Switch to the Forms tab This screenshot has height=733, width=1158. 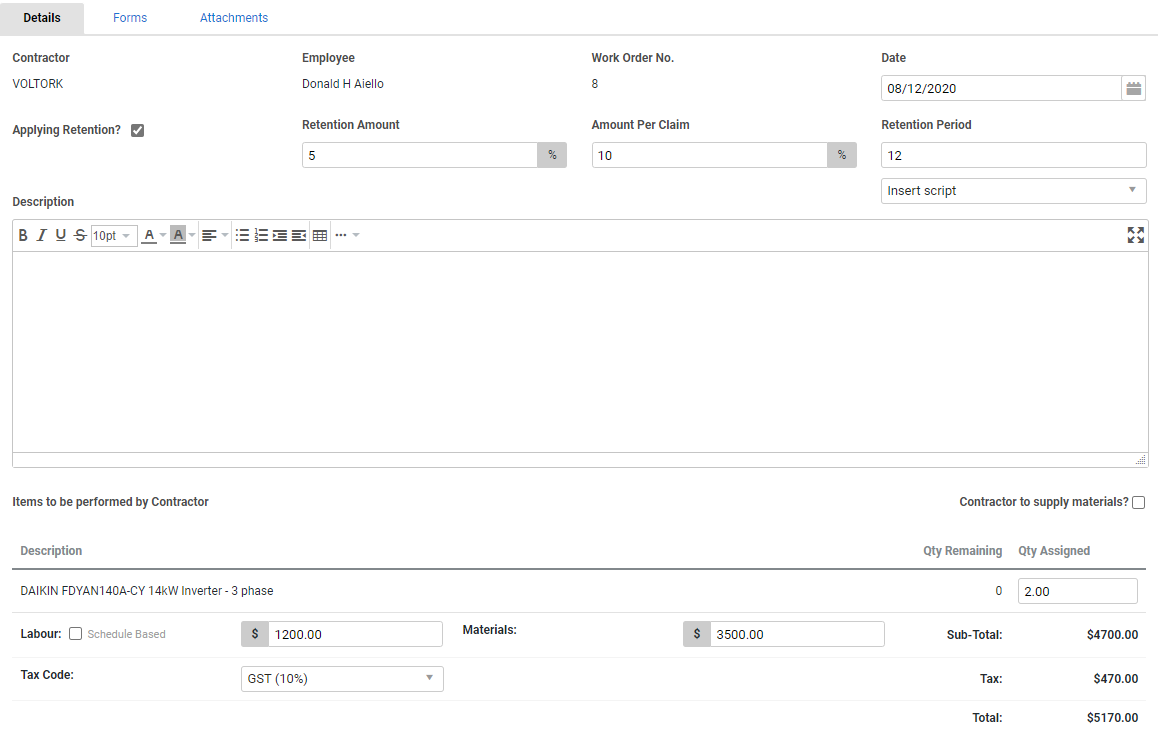[x=129, y=17]
